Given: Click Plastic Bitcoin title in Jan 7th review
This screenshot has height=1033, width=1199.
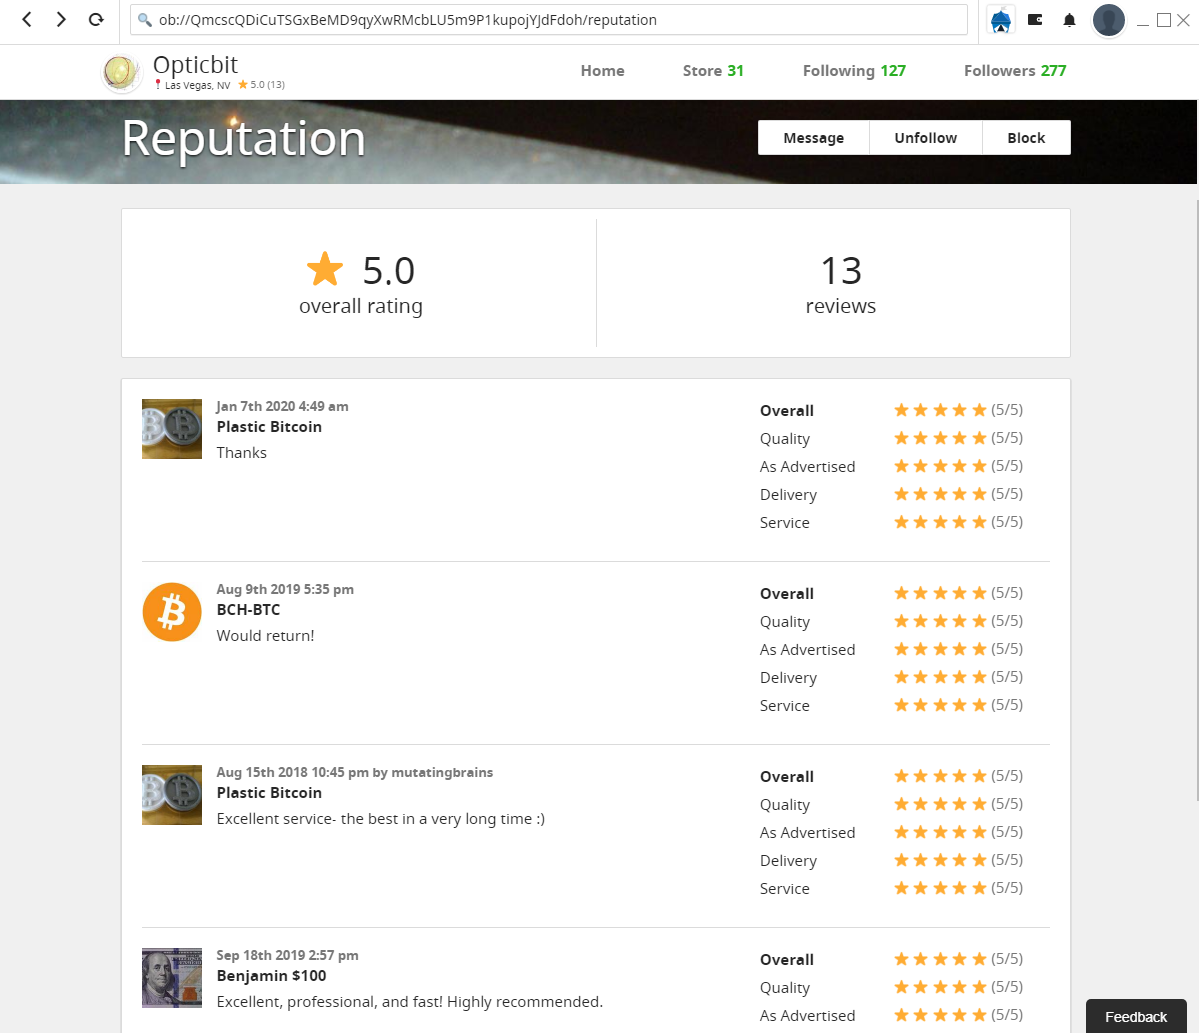Looking at the screenshot, I should [x=269, y=427].
